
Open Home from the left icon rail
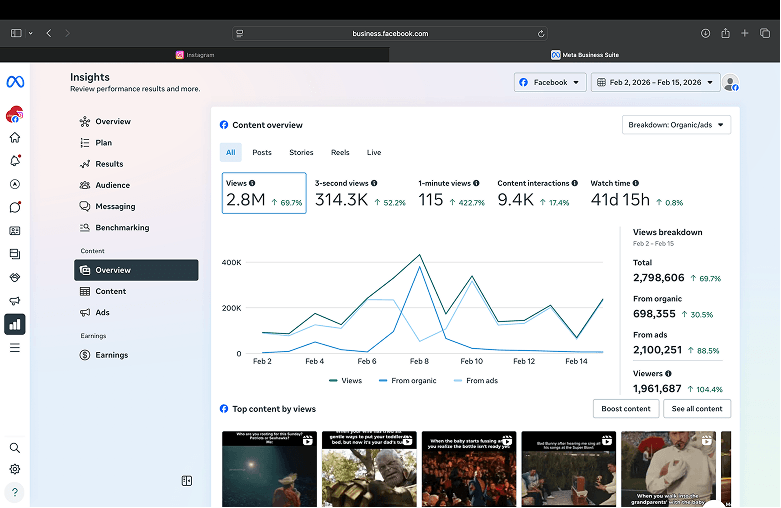(15, 138)
